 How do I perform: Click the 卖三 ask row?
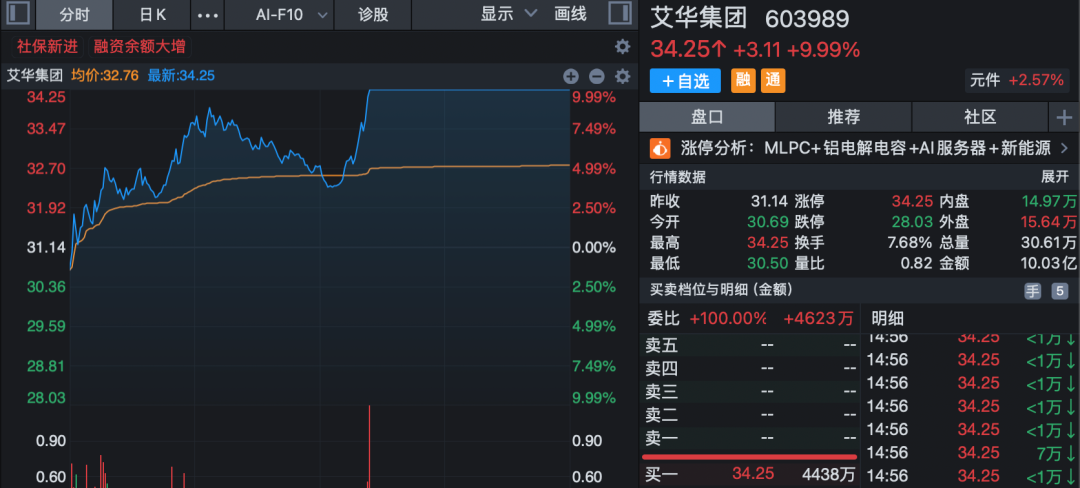[x=750, y=391]
